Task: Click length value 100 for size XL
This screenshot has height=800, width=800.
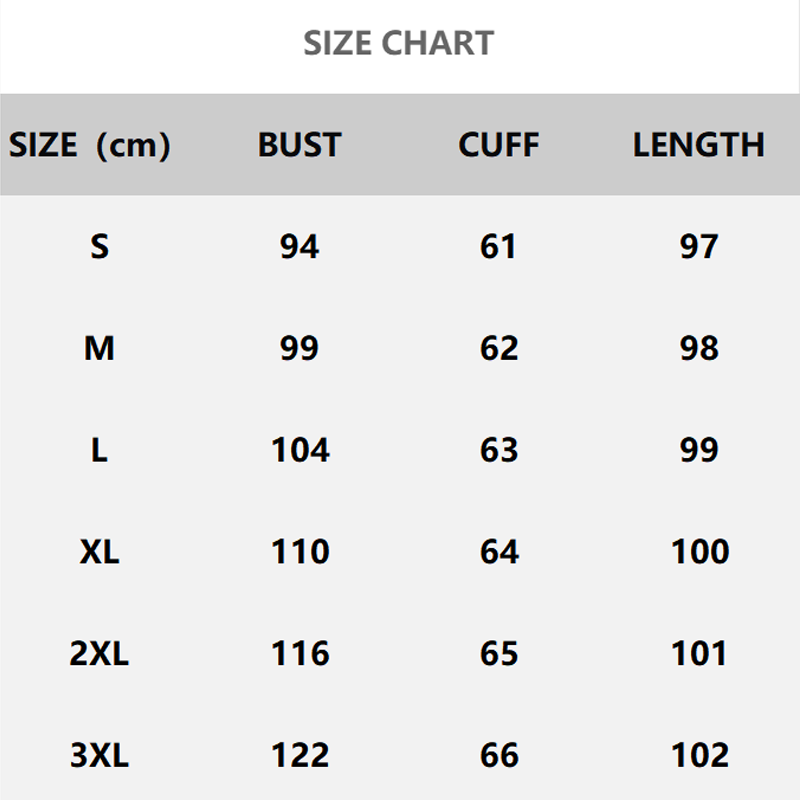Action: click(x=700, y=551)
